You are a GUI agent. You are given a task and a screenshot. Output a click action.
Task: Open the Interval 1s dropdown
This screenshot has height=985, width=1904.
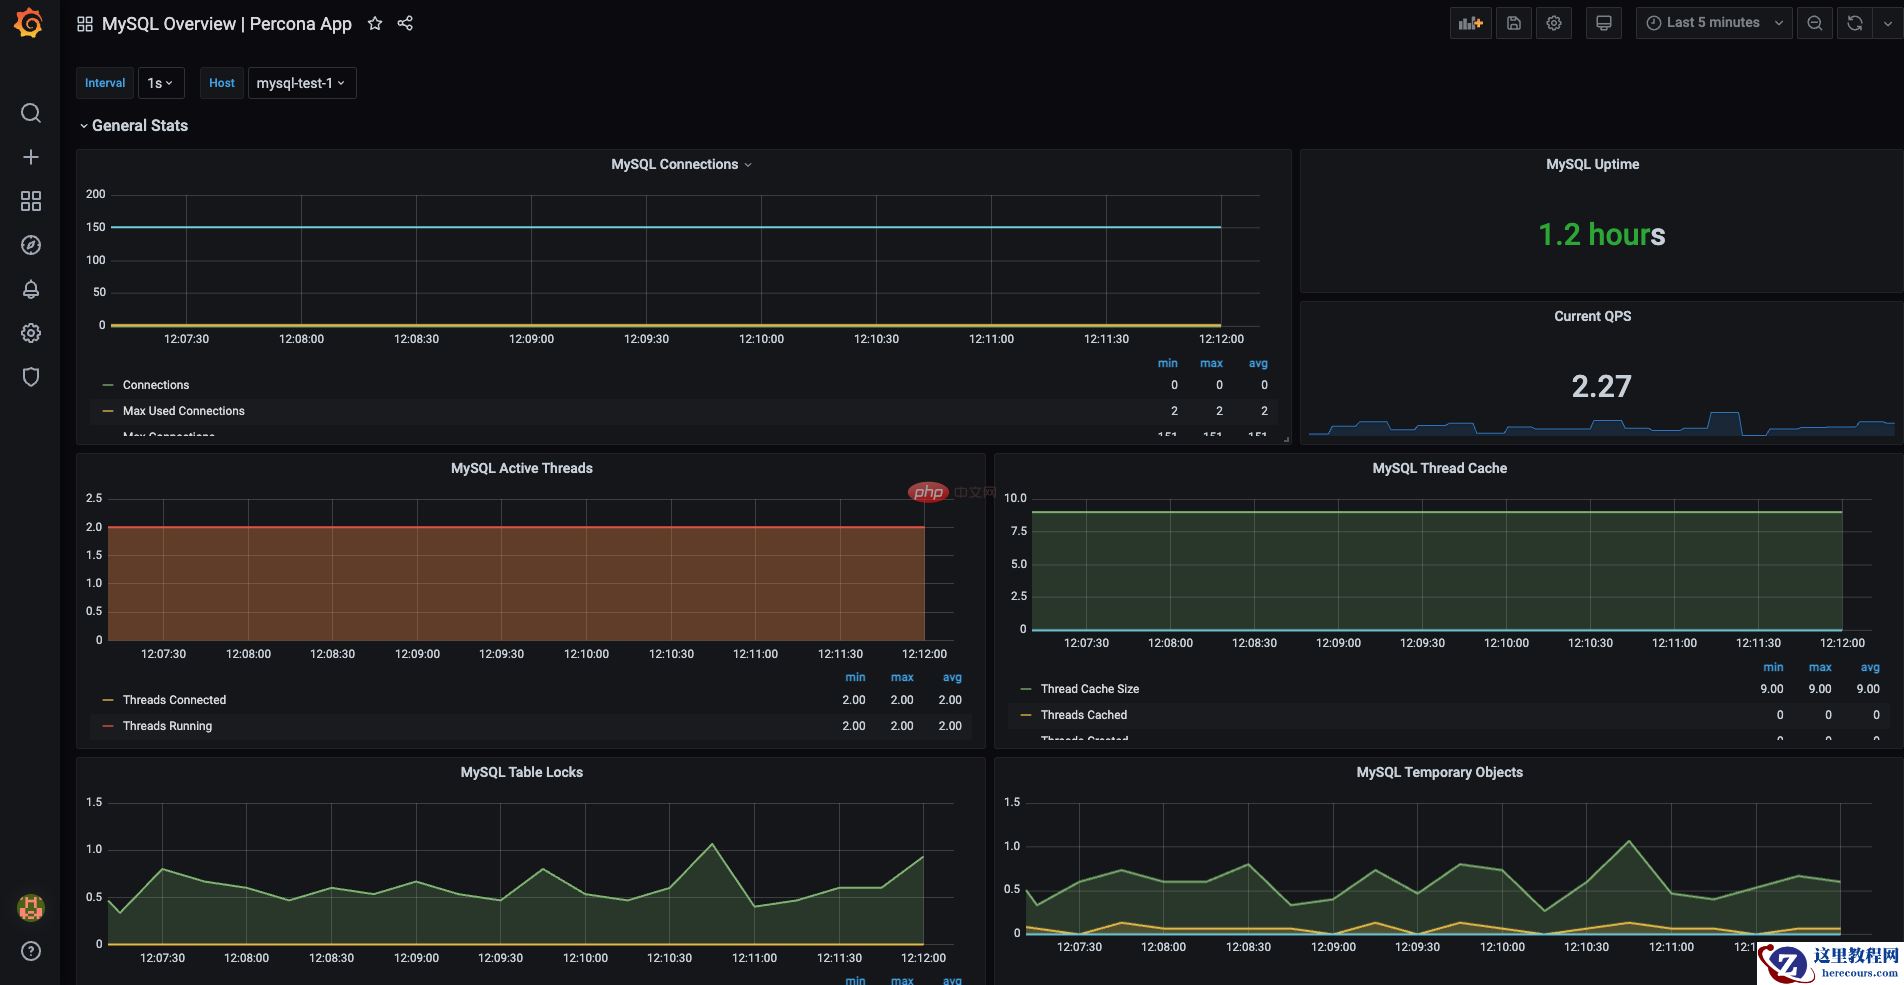pyautogui.click(x=161, y=83)
